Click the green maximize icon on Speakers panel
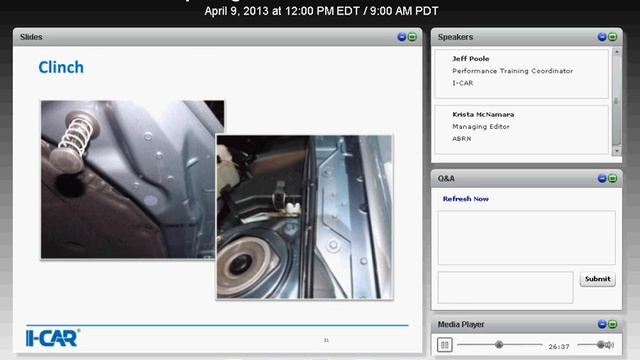Viewport: 640px width, 360px height. click(613, 37)
